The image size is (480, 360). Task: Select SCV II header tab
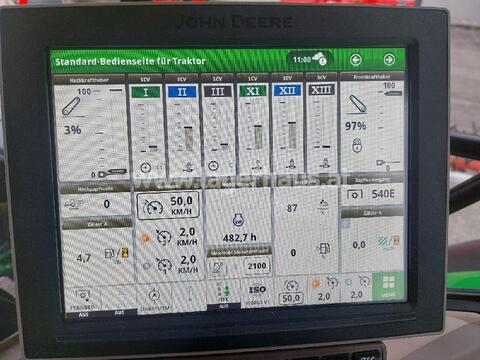182,92
